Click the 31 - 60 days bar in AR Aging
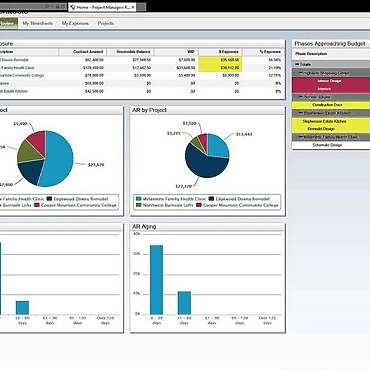370x370 pixels. 184,303
